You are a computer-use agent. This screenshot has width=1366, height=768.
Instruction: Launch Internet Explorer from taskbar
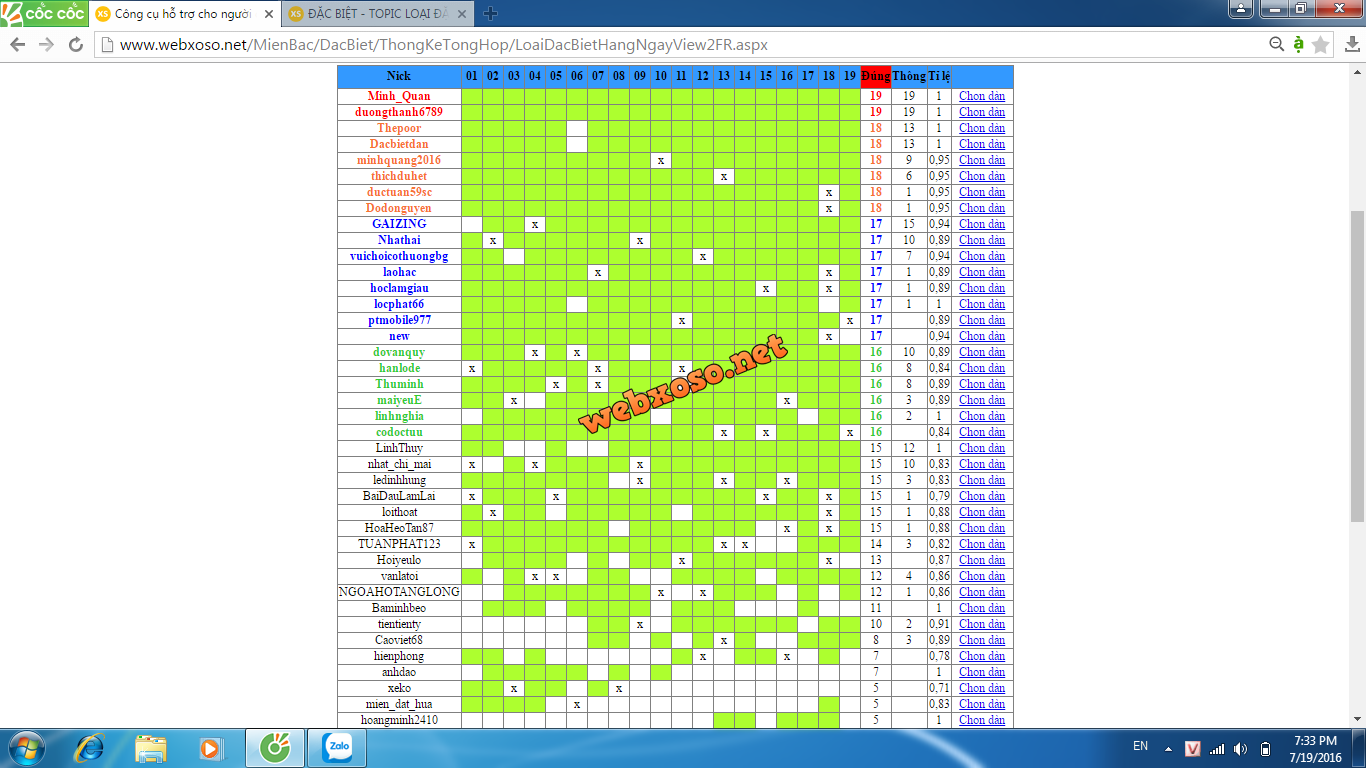[x=90, y=747]
